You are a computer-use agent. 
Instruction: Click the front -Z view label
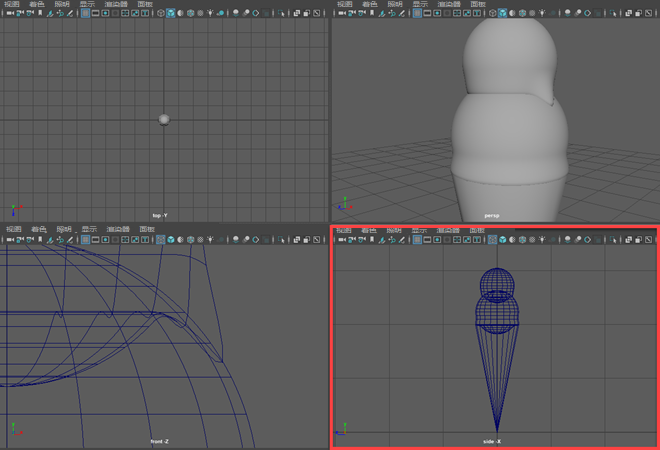[160, 442]
